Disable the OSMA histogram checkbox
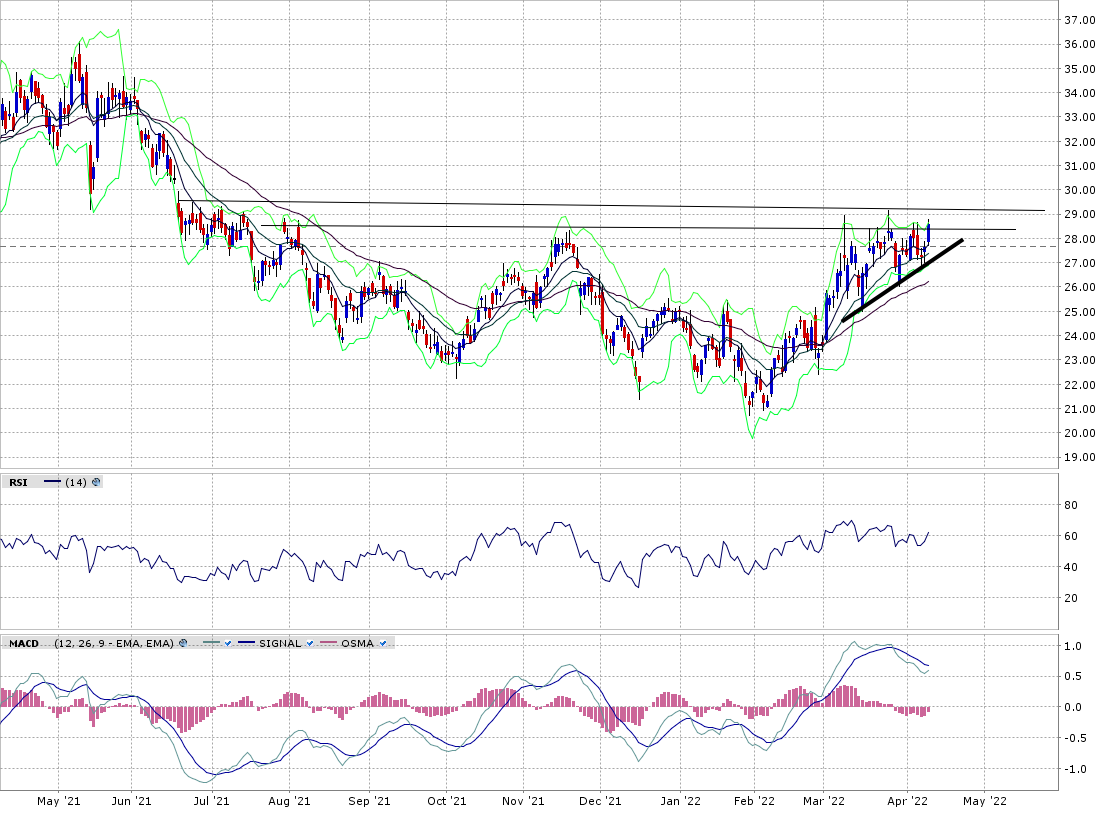Image resolution: width=1104 pixels, height=815 pixels. (x=382, y=643)
